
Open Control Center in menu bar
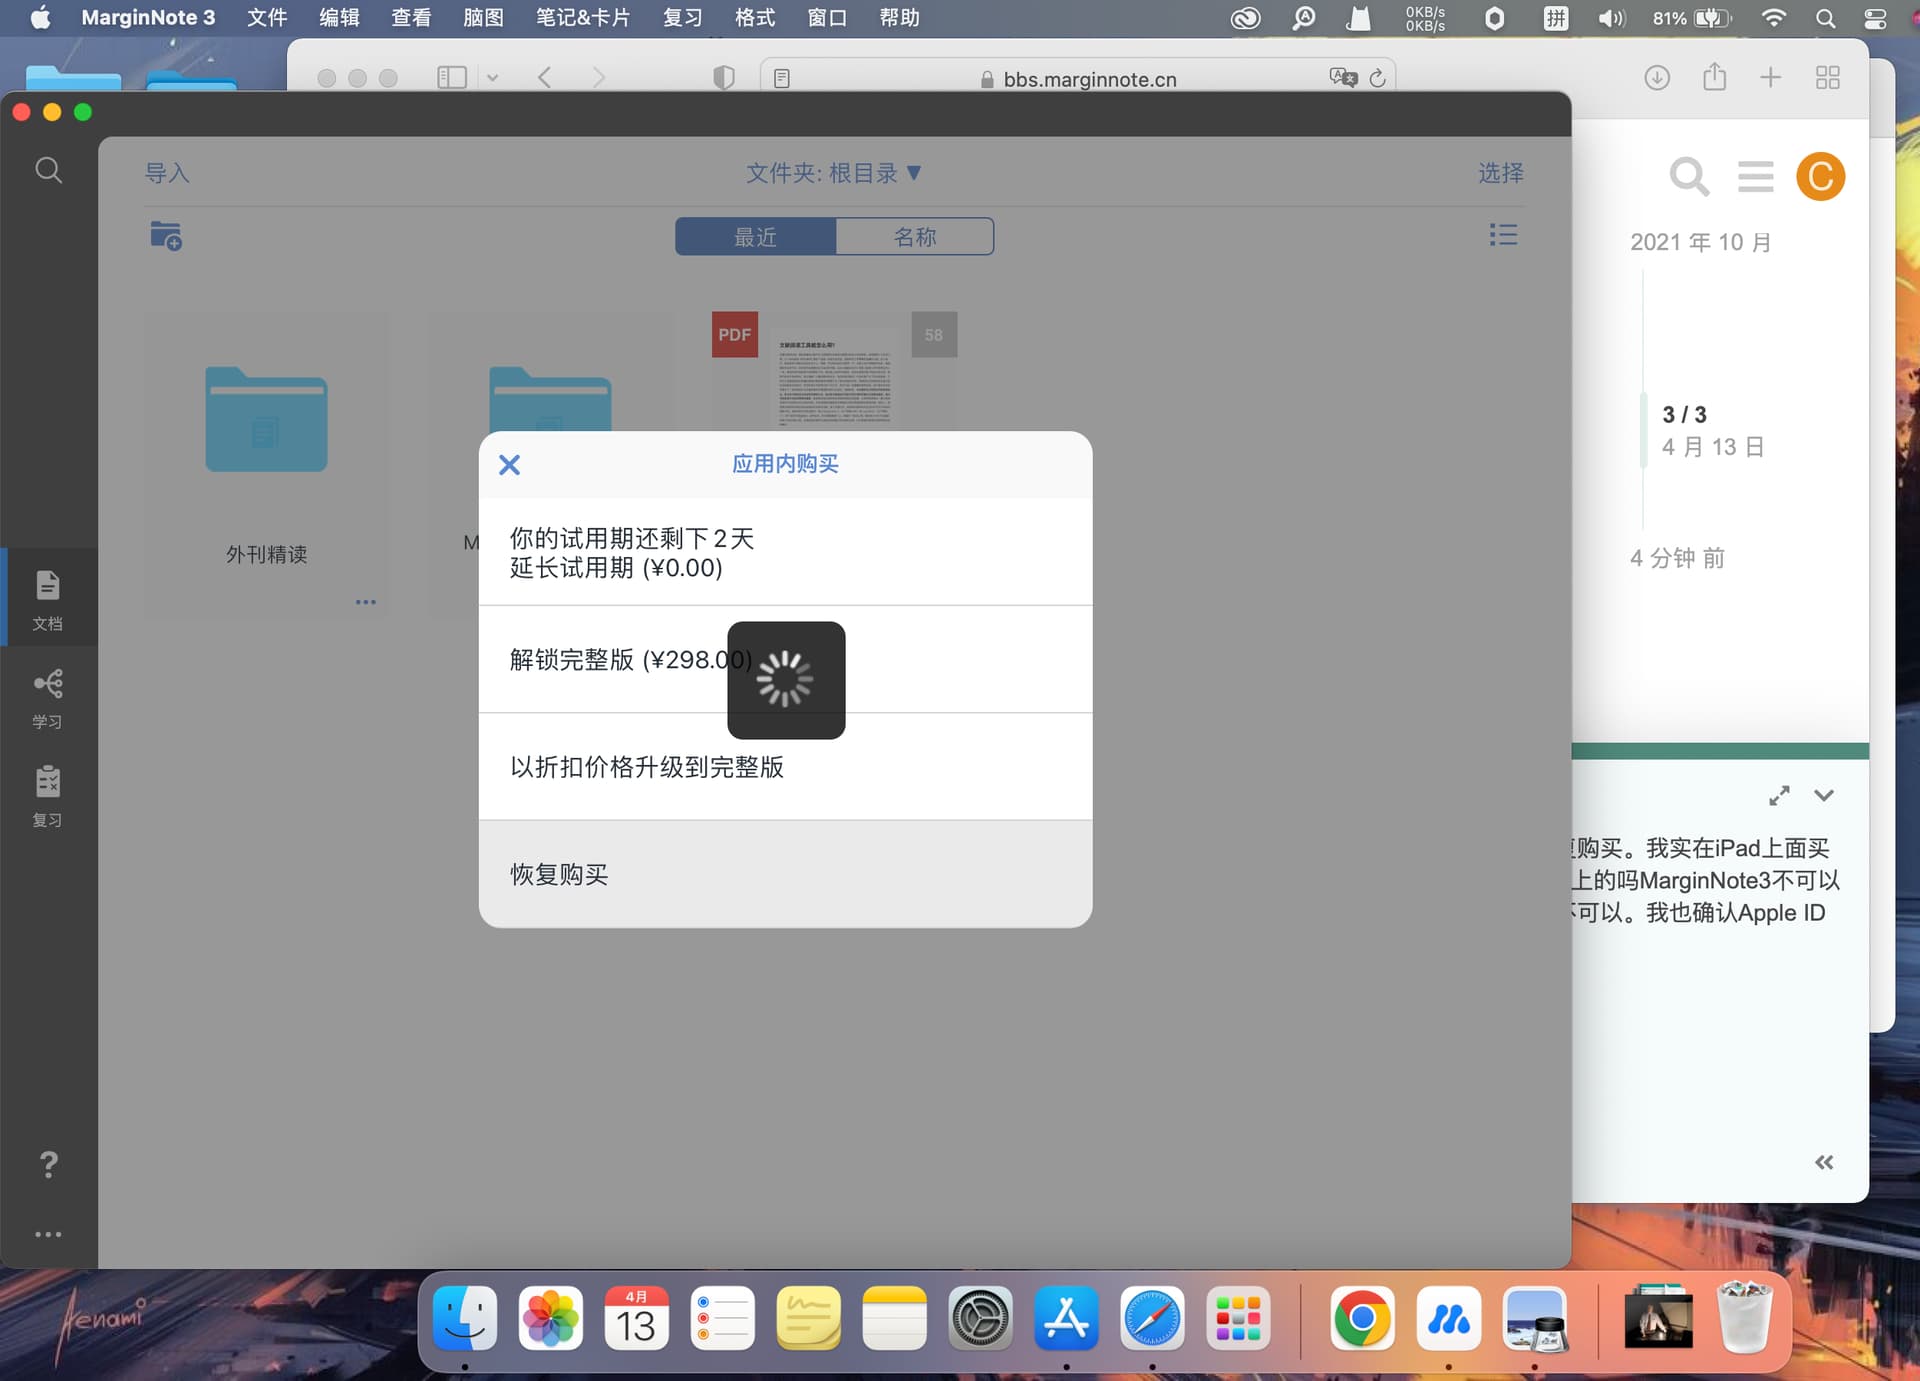click(1875, 18)
